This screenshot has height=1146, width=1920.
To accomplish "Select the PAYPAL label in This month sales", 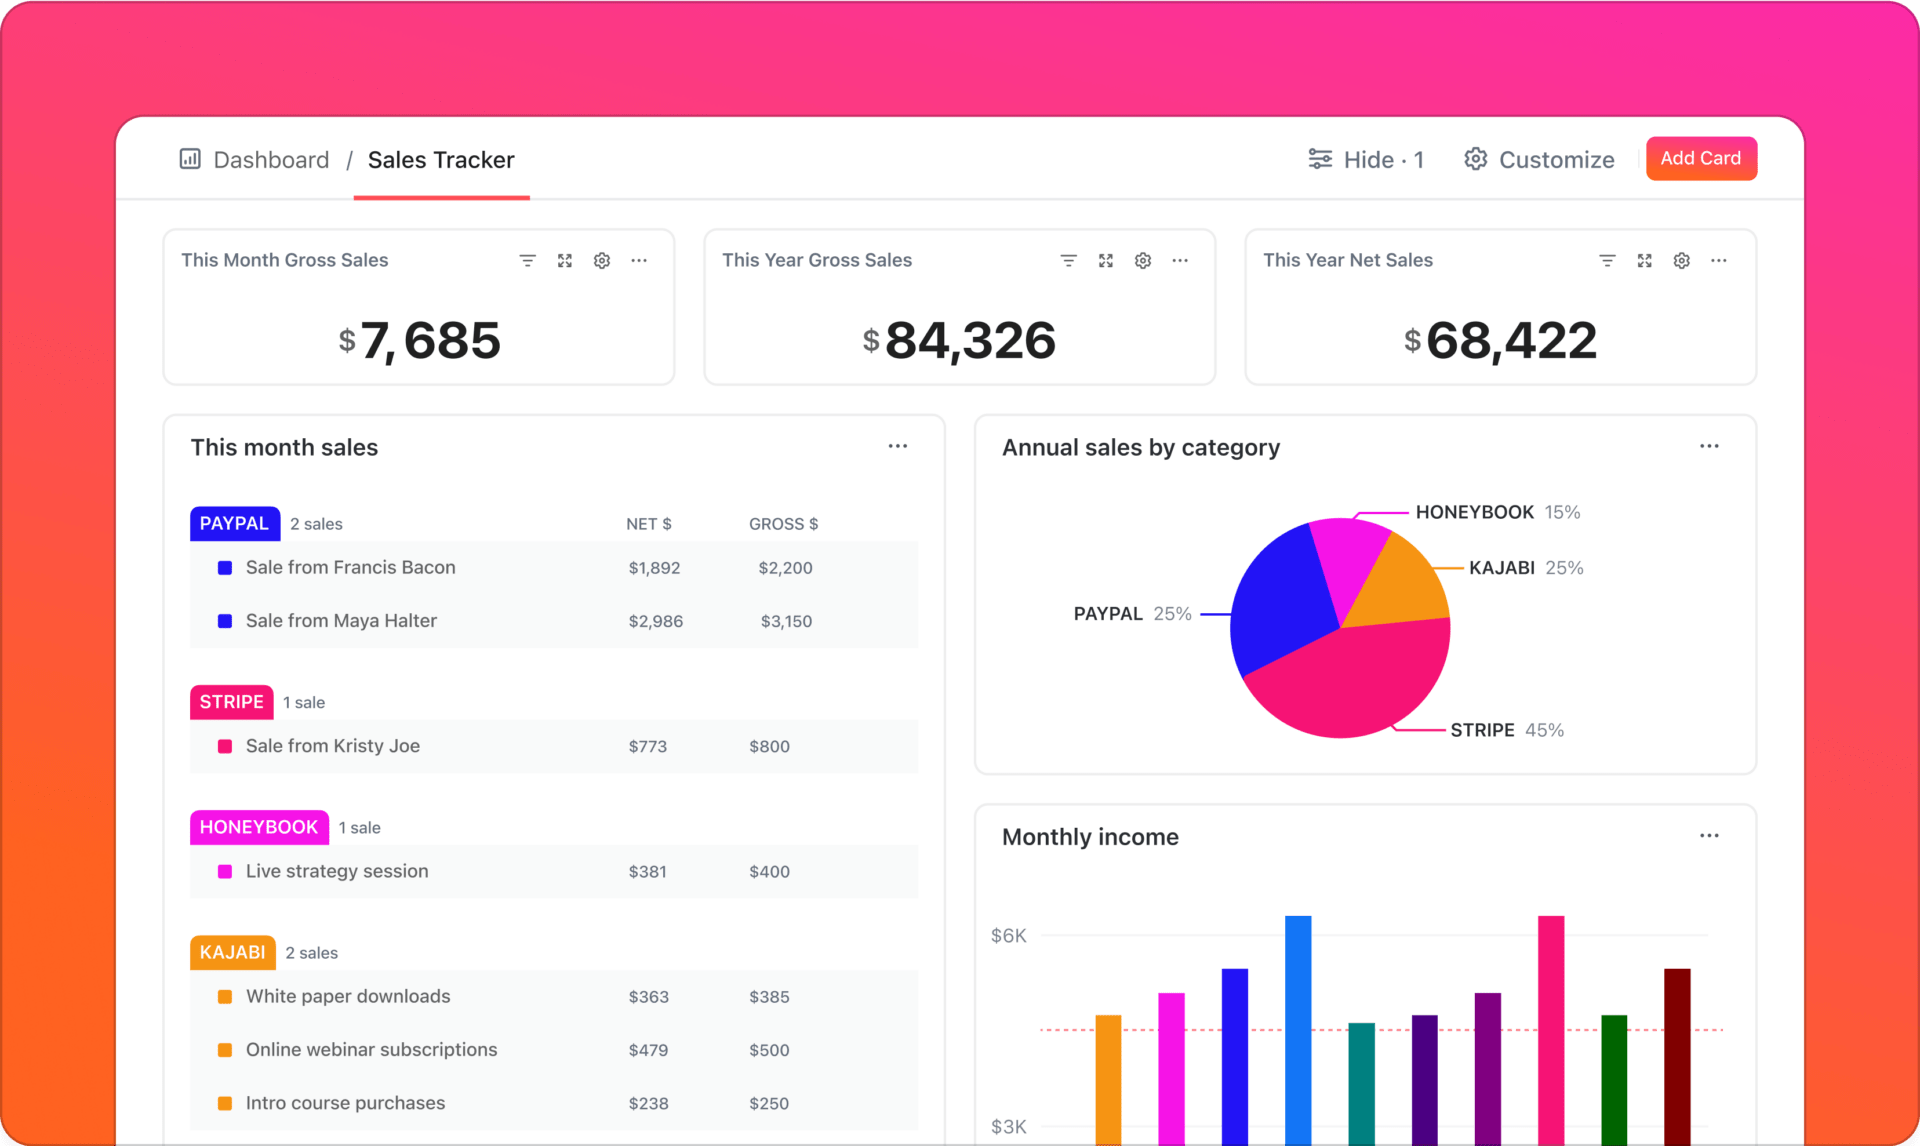I will (x=234, y=523).
